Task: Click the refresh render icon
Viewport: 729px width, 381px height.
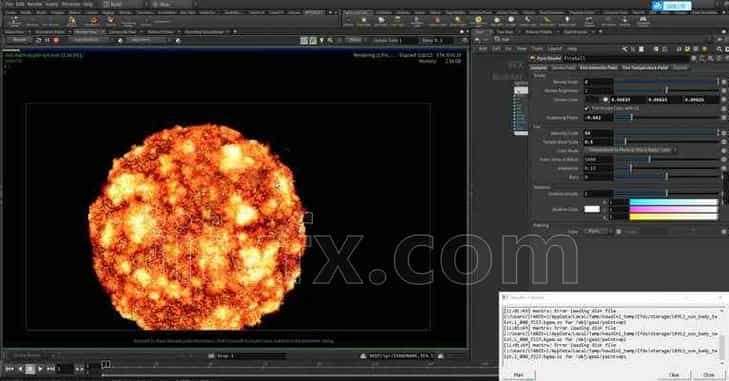Action: (39, 40)
